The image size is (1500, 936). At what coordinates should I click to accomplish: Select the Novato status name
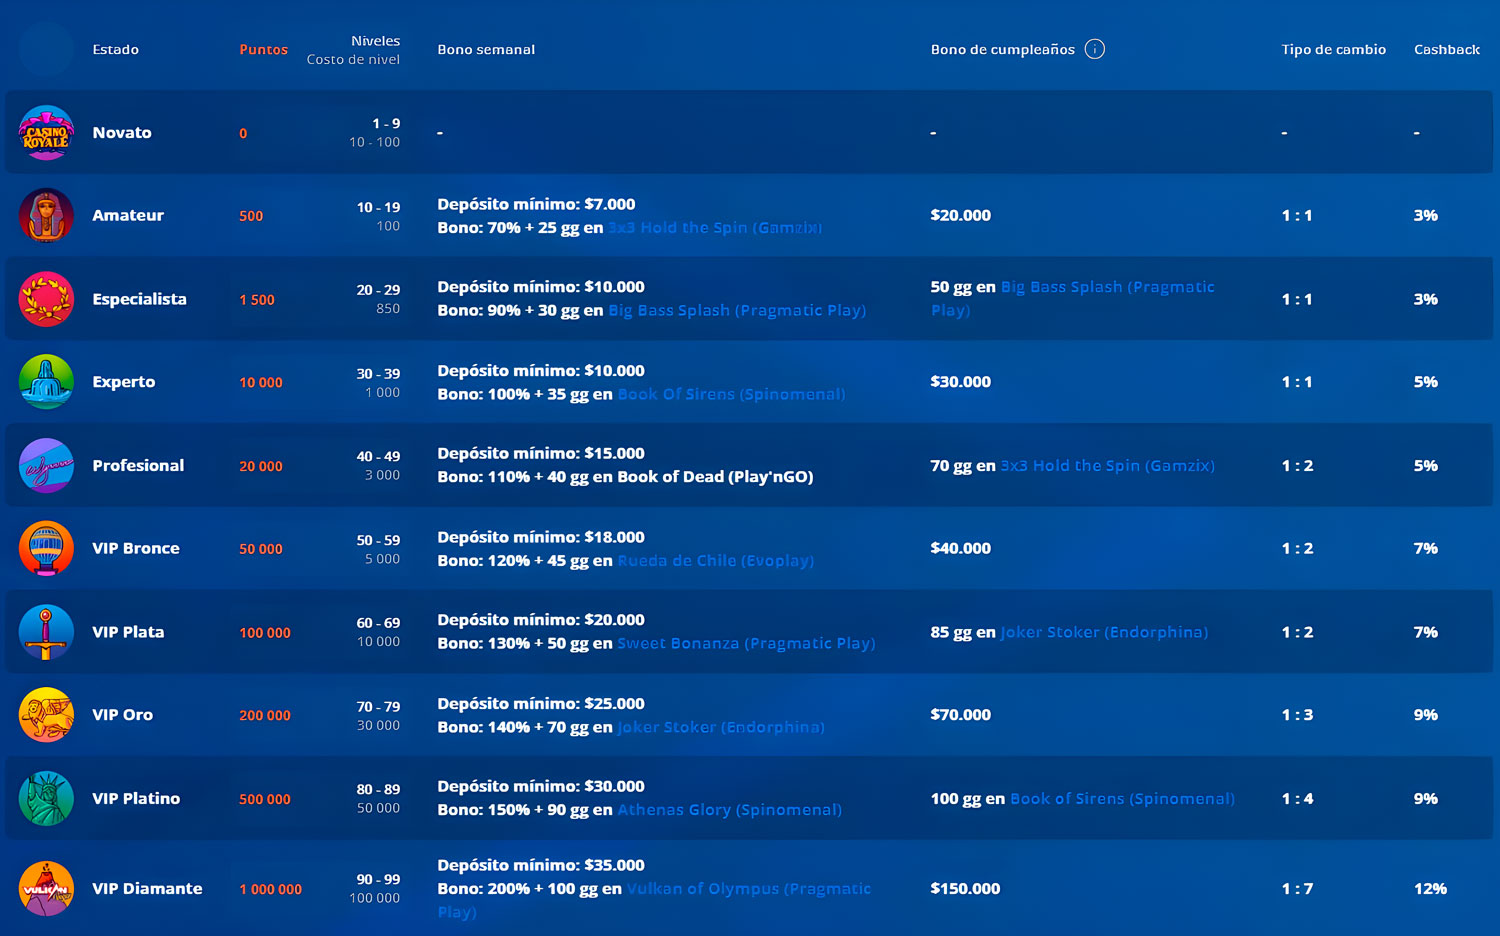click(x=122, y=132)
